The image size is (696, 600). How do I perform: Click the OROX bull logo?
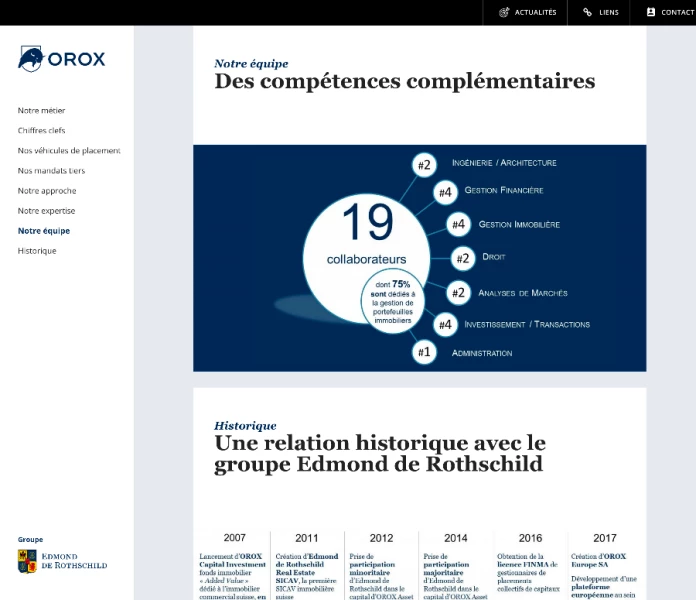pyautogui.click(x=62, y=59)
